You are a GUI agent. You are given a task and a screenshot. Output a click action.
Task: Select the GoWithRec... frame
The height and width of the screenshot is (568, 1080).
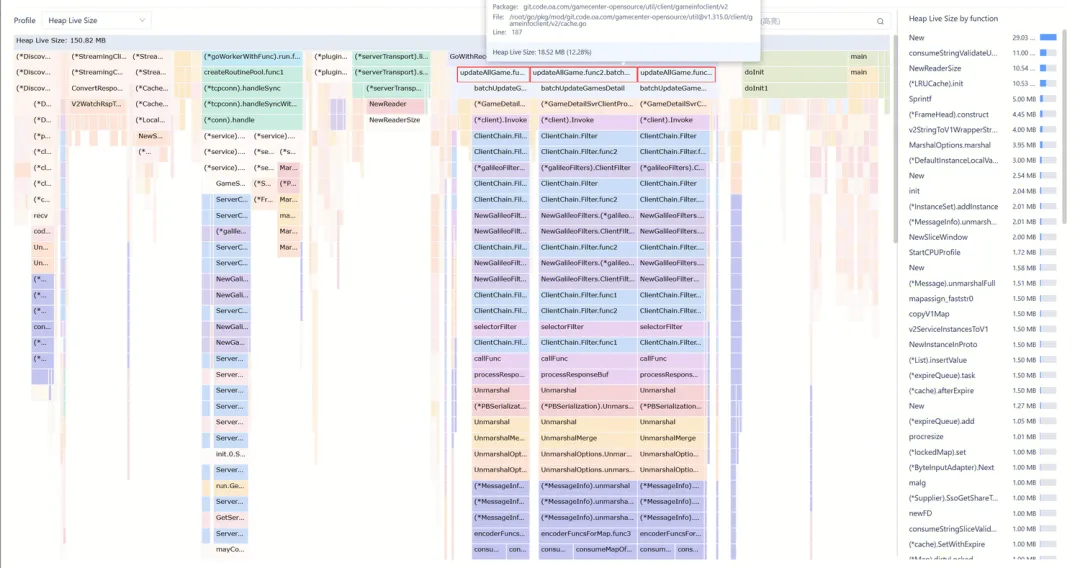click(x=467, y=57)
